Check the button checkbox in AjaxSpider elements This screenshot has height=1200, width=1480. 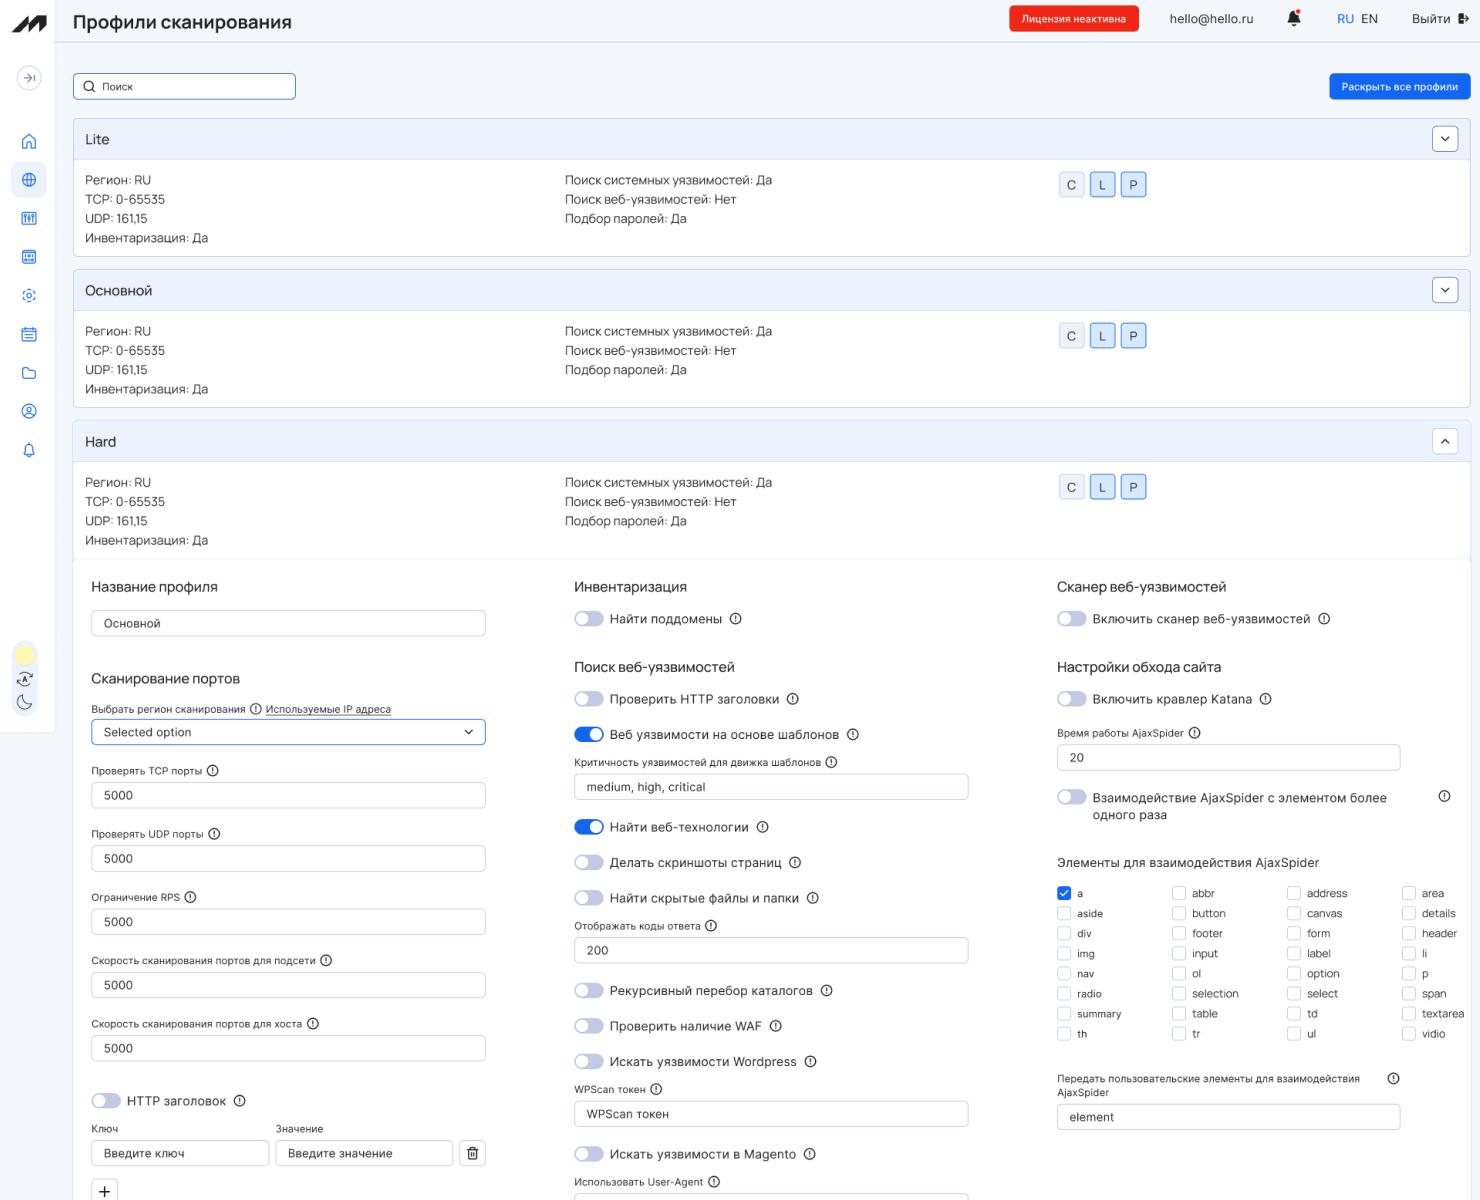pyautogui.click(x=1179, y=913)
